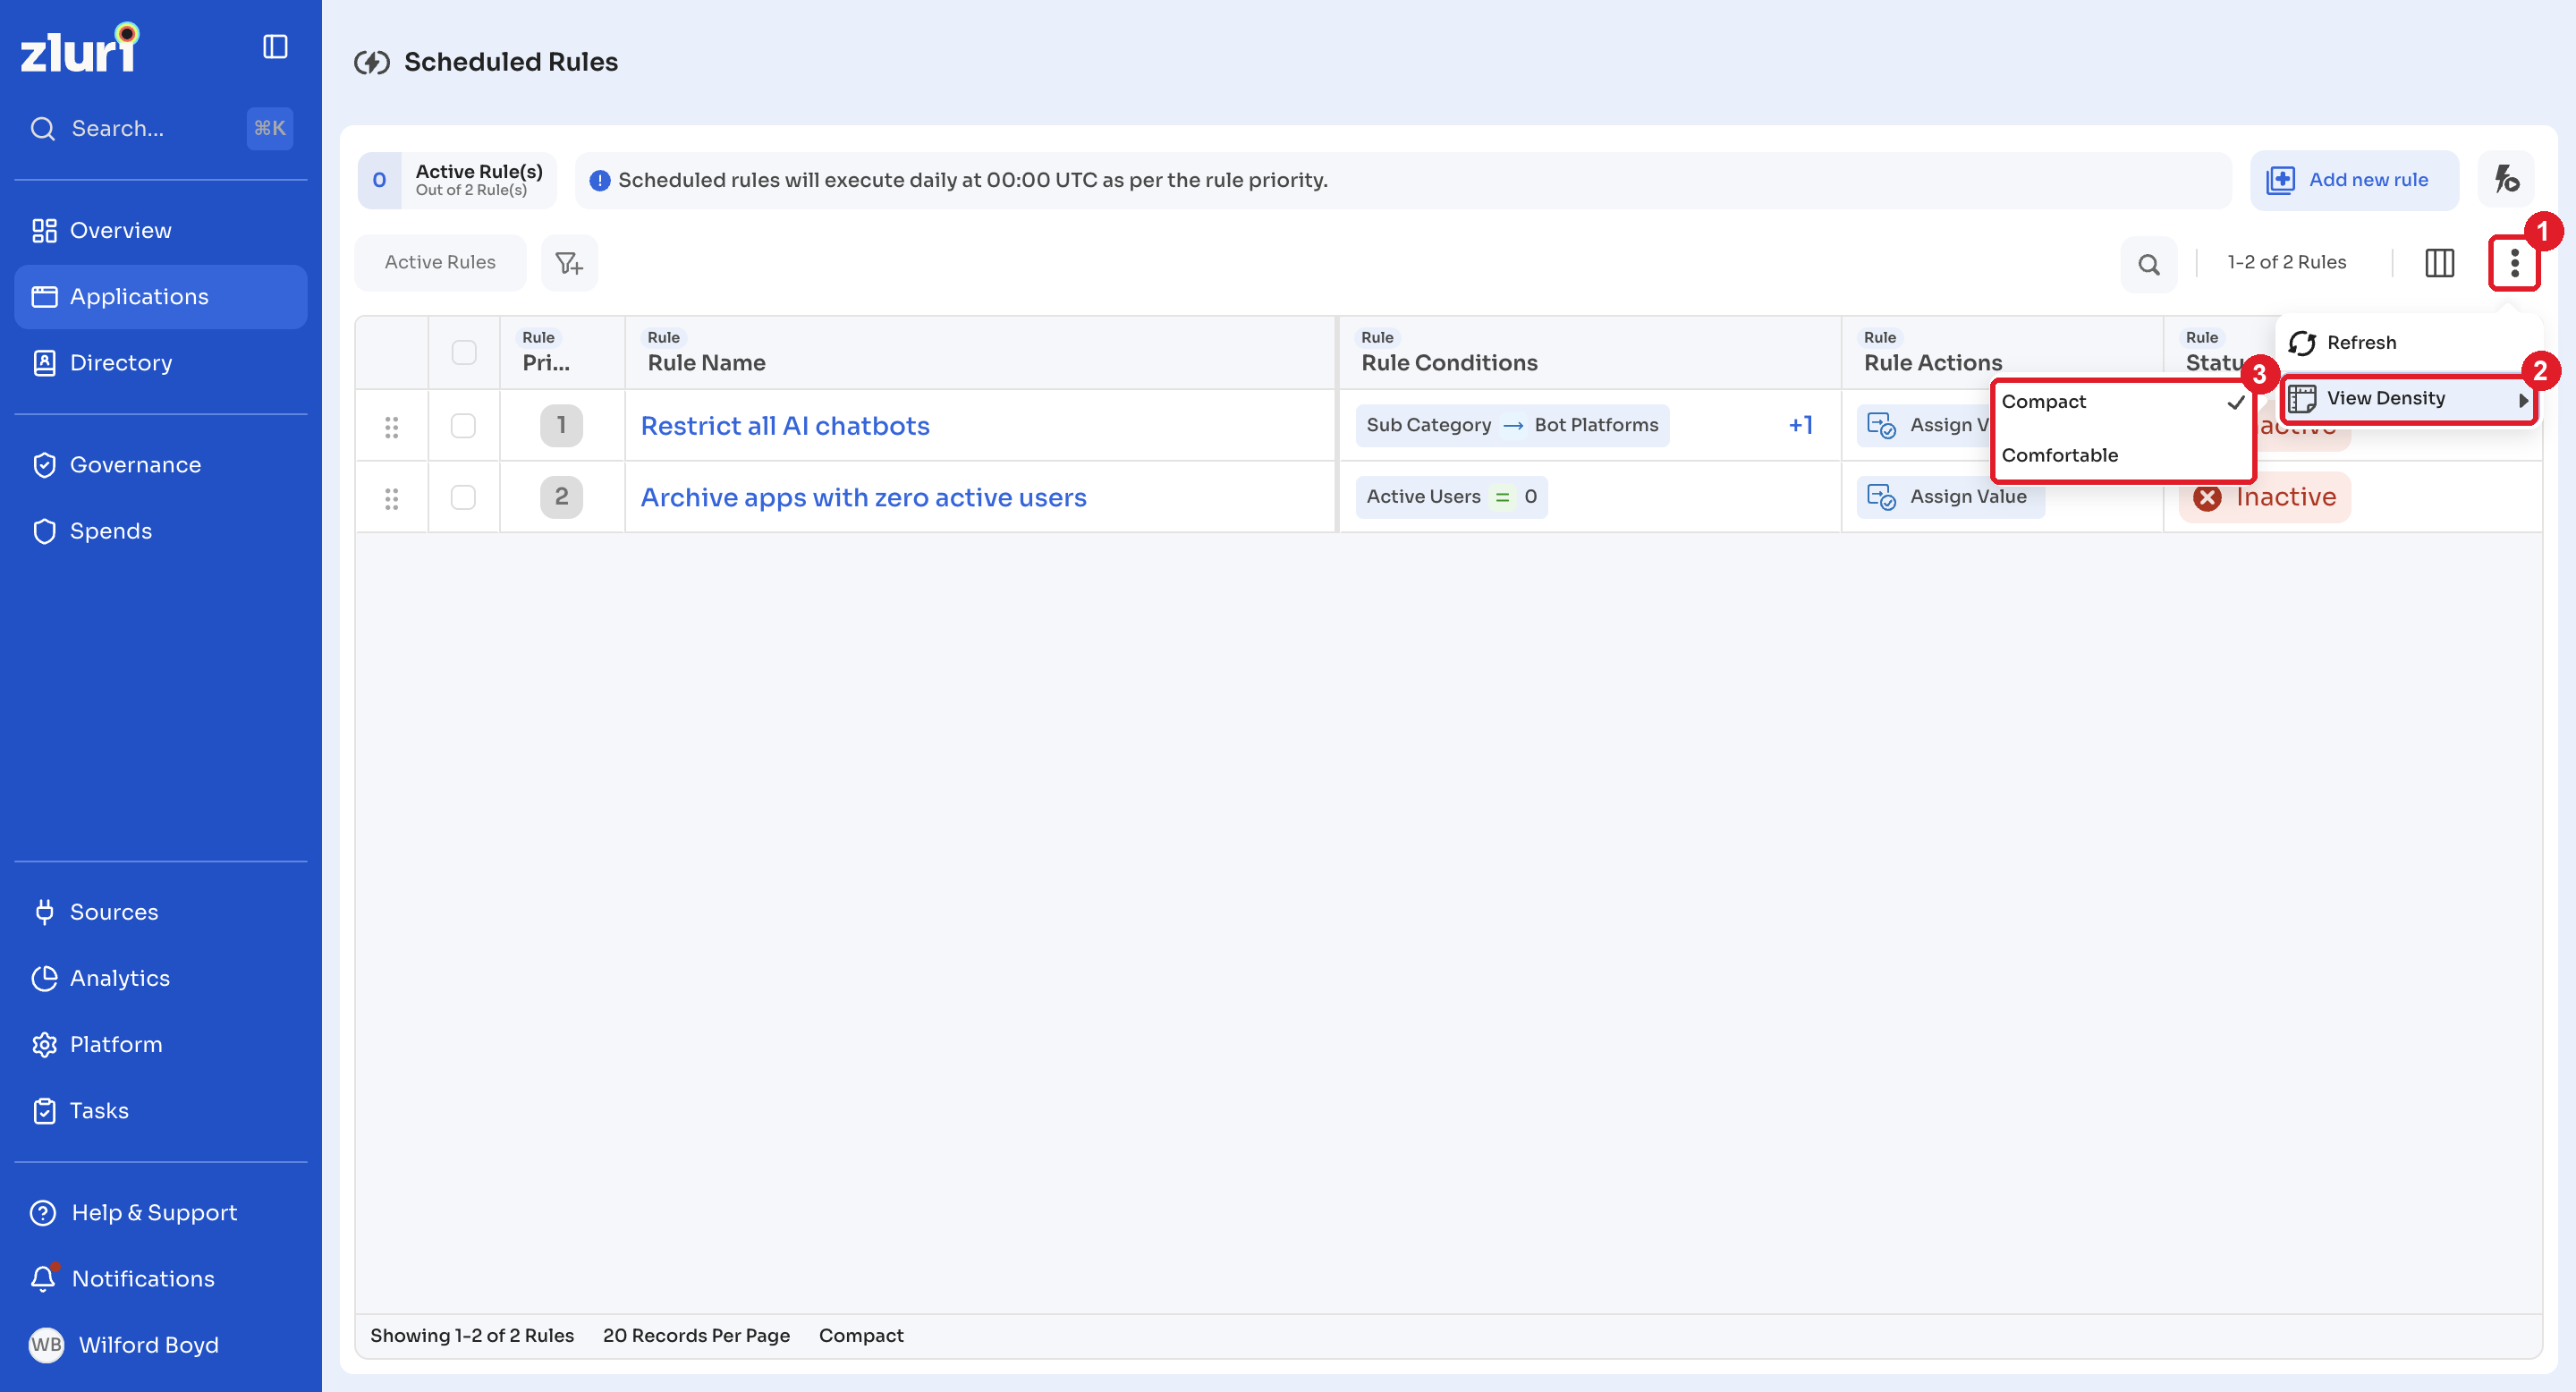2576x1392 pixels.
Task: Select Comfortable view density
Action: [2122, 455]
